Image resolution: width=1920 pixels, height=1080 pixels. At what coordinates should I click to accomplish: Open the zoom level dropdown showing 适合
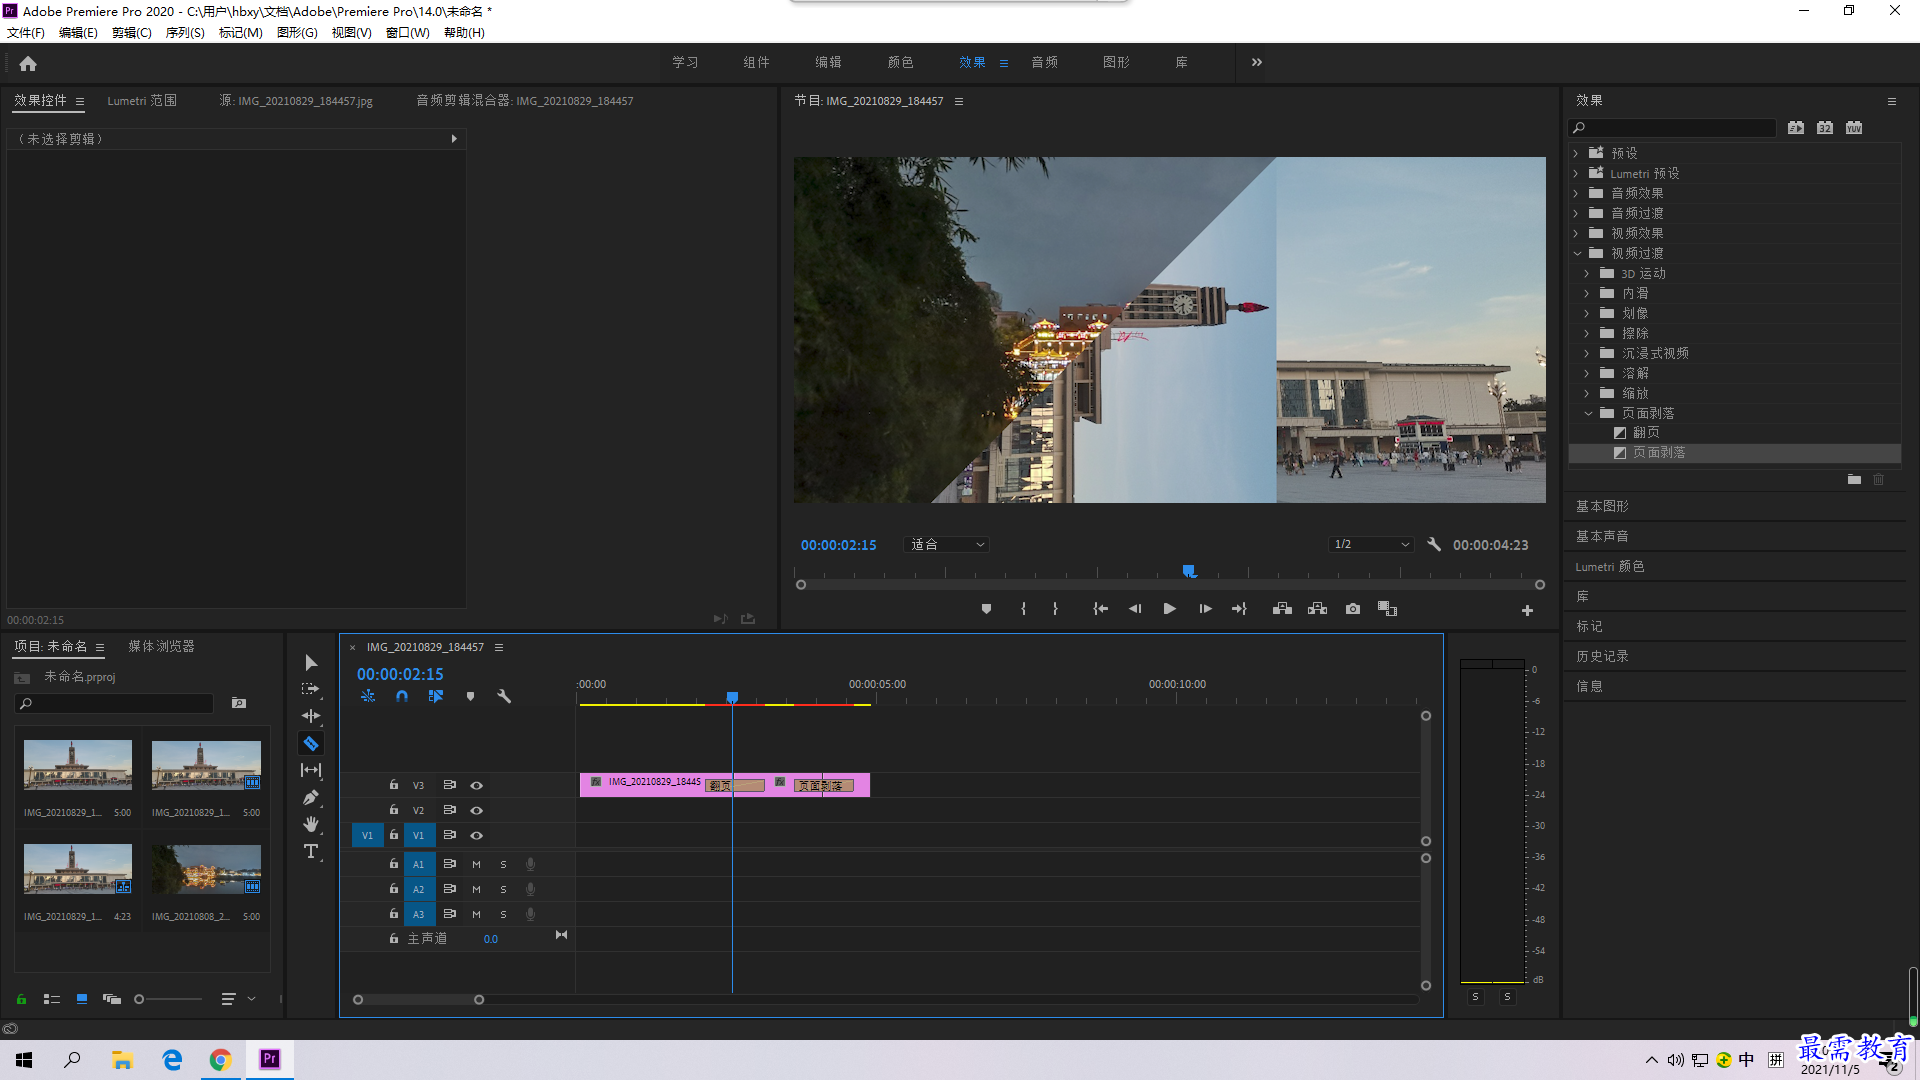947,544
